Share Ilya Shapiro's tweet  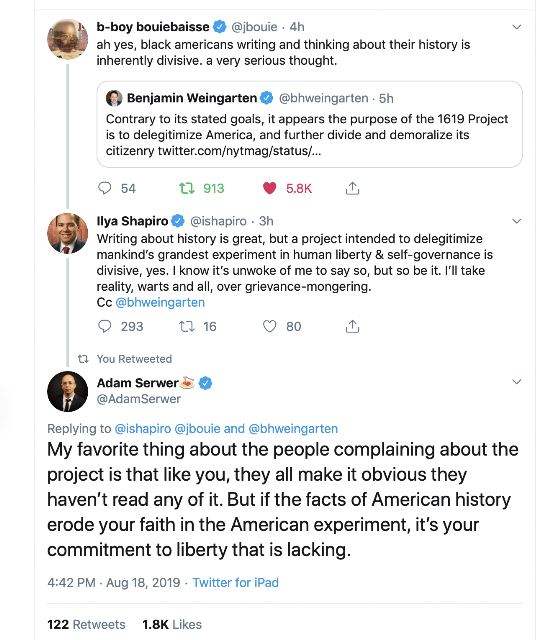coord(352,326)
